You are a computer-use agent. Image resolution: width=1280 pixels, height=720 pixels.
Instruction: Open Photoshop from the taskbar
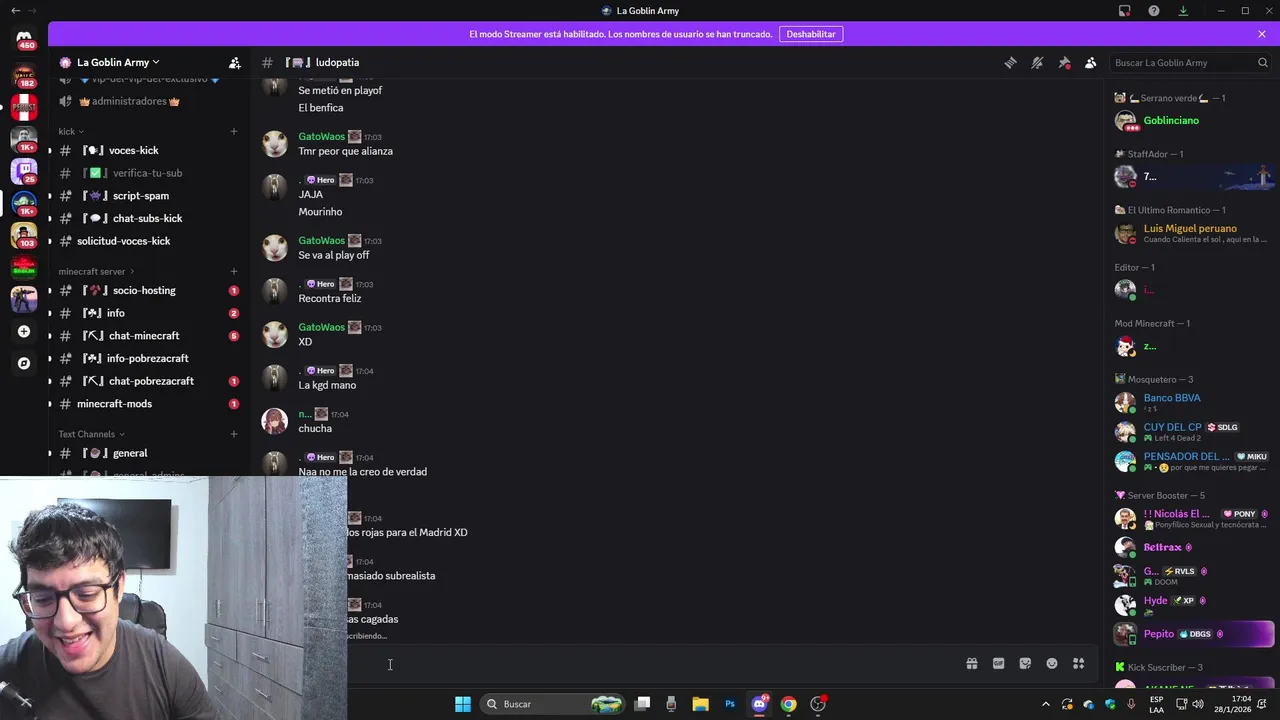[730, 704]
